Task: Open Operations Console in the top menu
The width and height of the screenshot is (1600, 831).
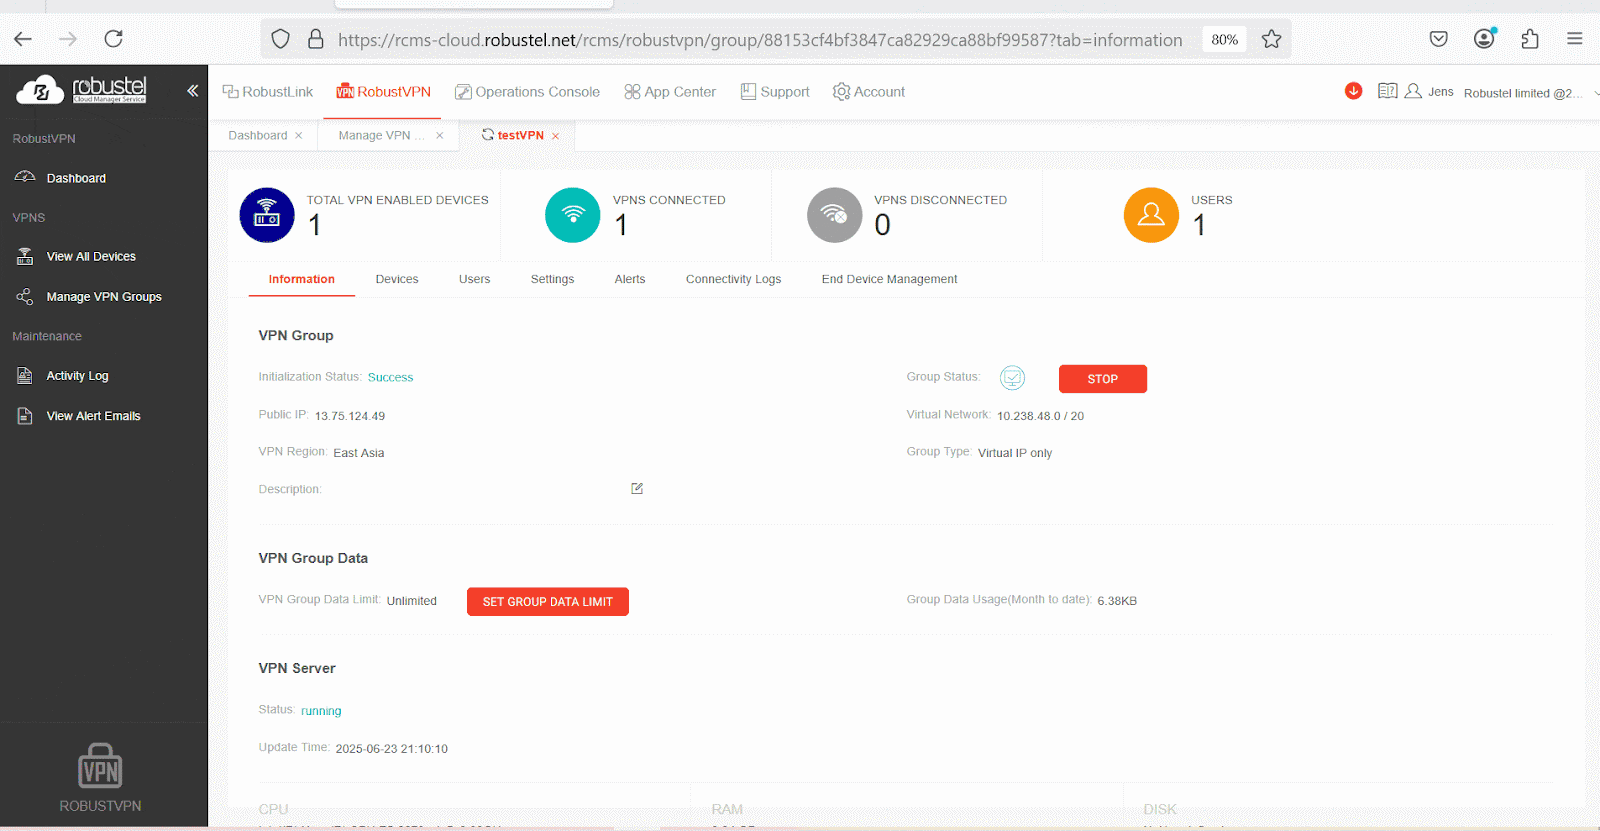Action: click(x=527, y=92)
